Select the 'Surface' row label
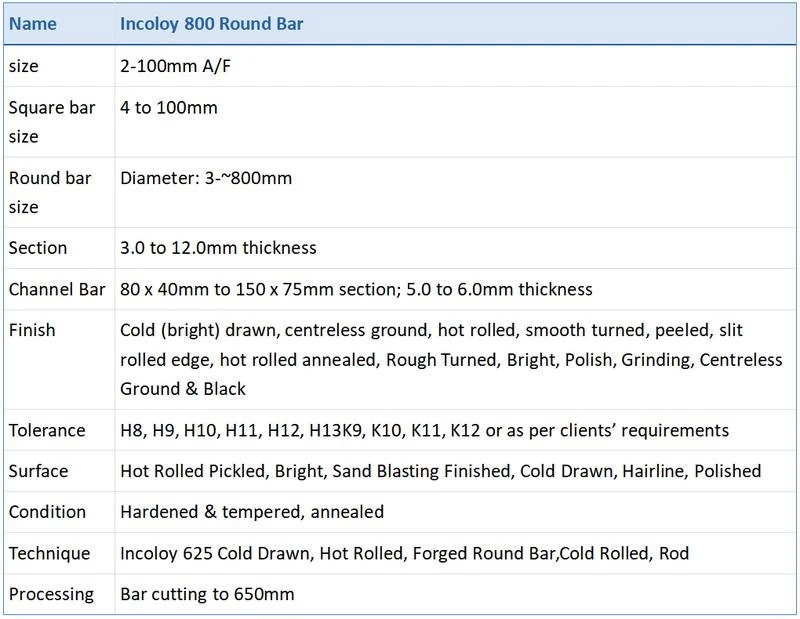The width and height of the screenshot is (800, 619). coord(38,471)
